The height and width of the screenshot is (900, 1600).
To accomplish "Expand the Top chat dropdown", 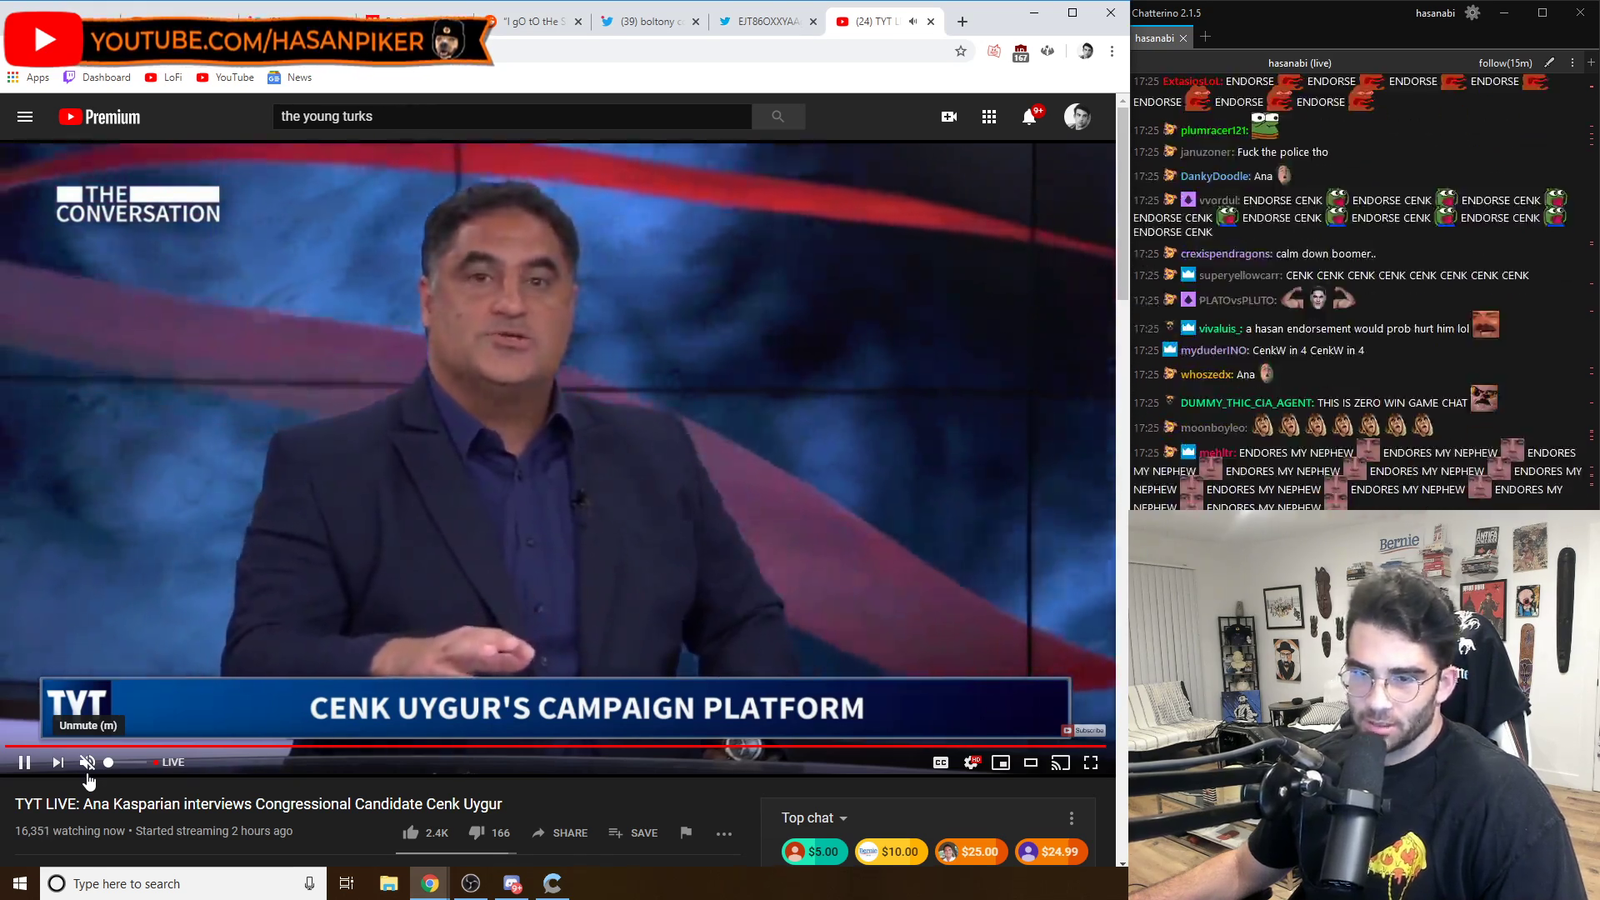I will coord(814,818).
